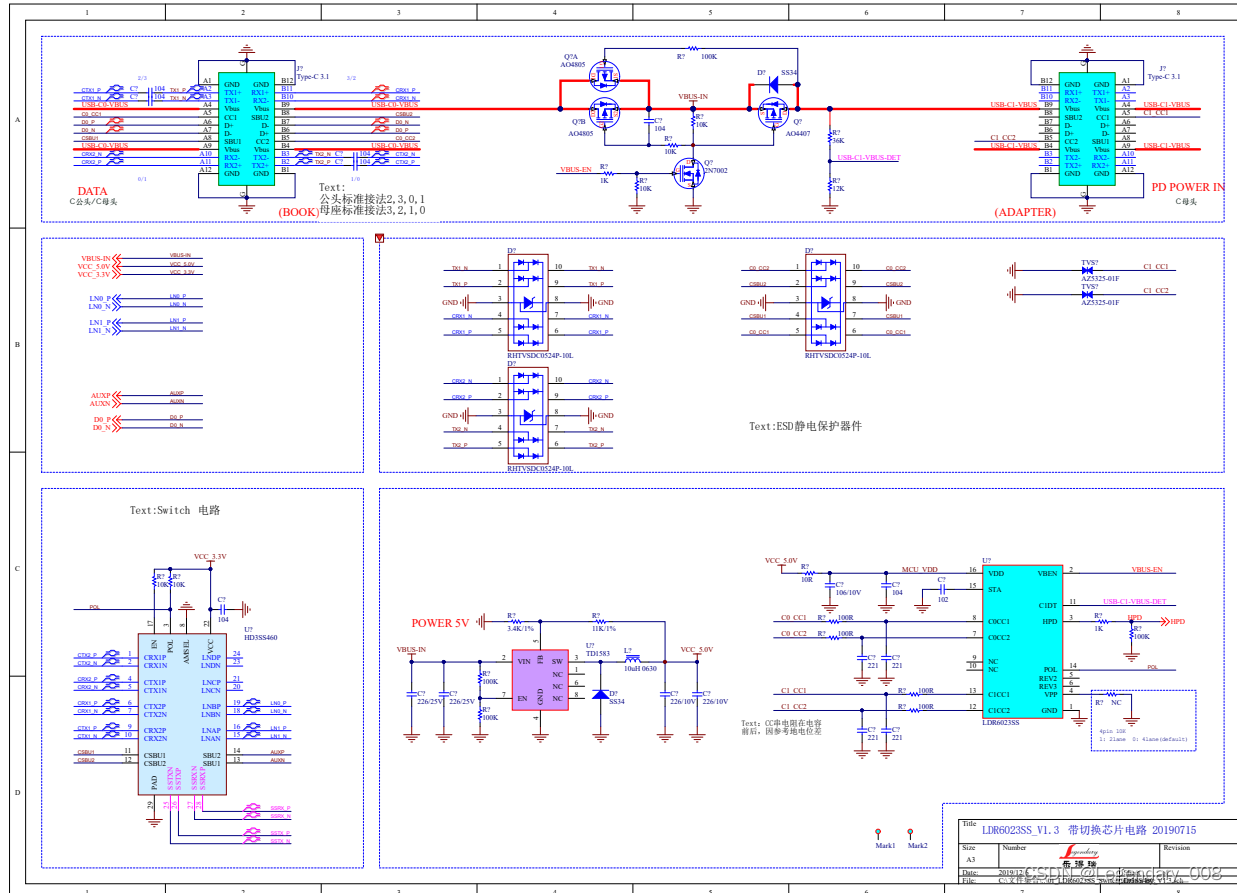
Task: Click the red marker at ESD box corner
Action: [x=379, y=237]
